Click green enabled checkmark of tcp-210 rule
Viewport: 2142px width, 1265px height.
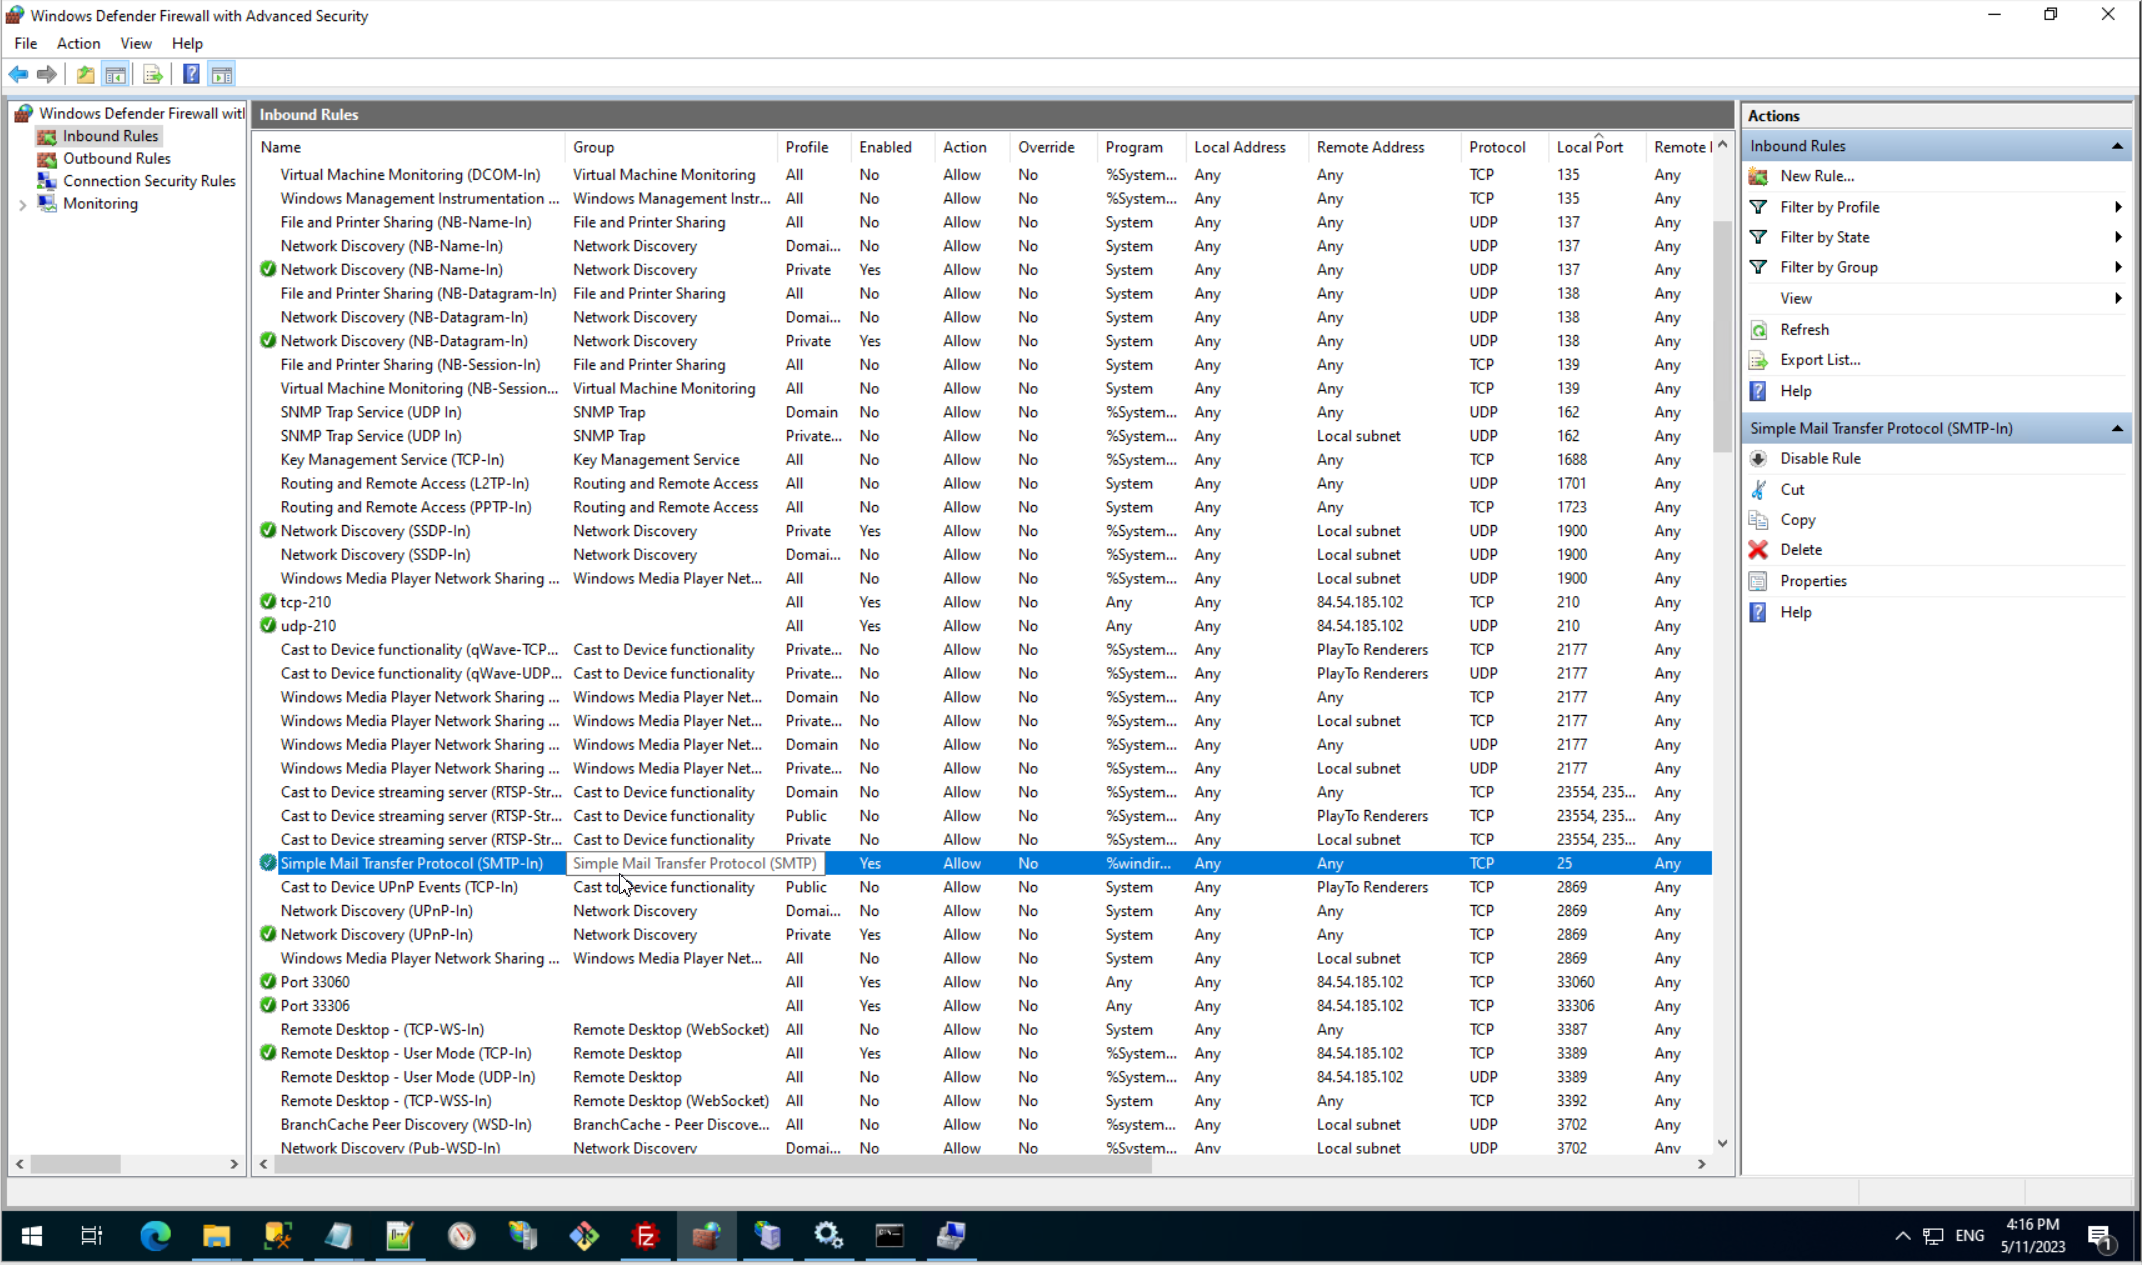coord(267,602)
